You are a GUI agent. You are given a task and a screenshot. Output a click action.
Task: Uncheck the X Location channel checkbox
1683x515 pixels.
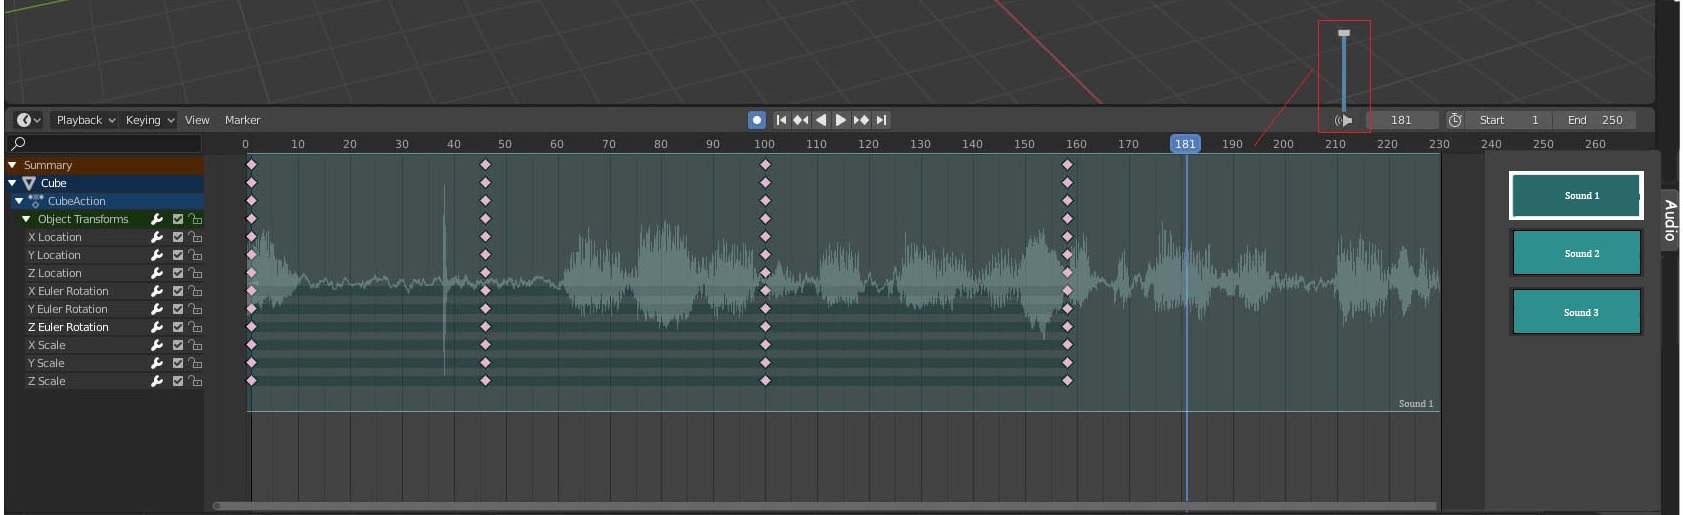[x=178, y=237]
